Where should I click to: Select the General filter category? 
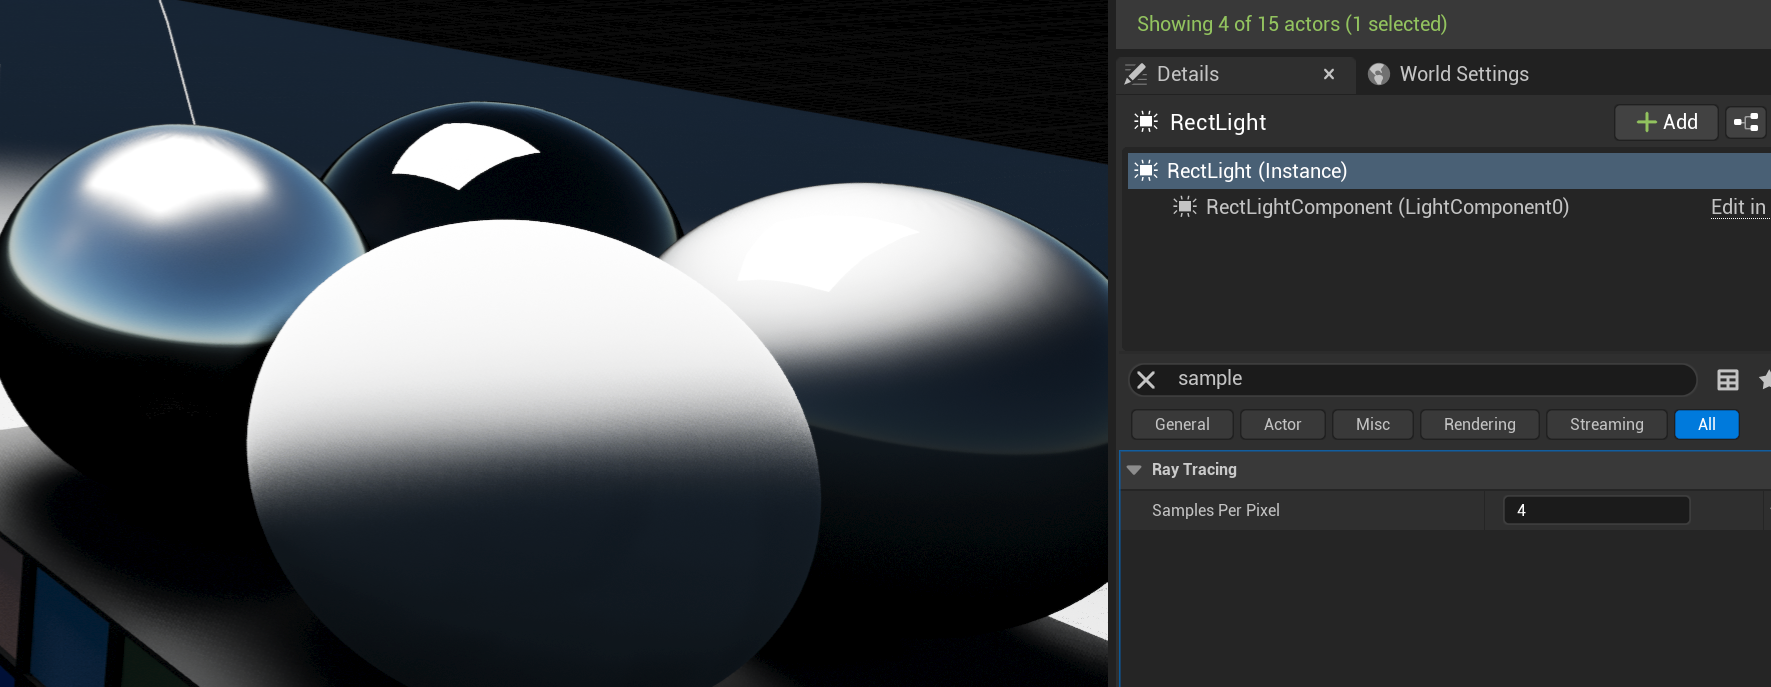(x=1182, y=424)
